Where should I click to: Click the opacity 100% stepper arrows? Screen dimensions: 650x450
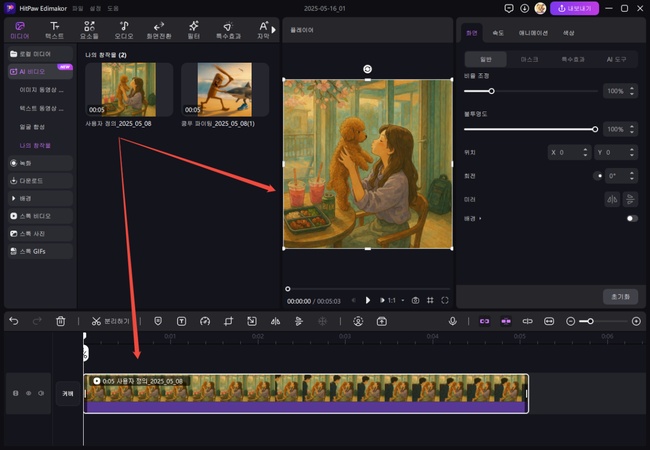631,129
